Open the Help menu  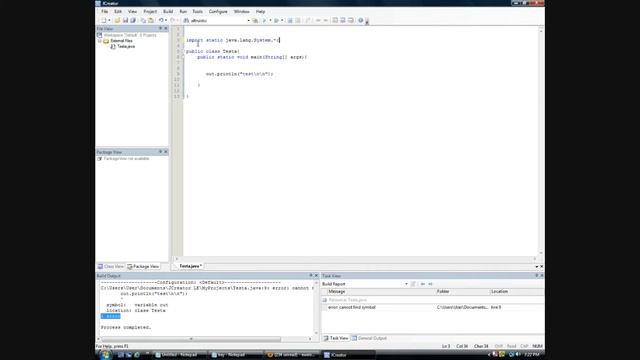260,11
